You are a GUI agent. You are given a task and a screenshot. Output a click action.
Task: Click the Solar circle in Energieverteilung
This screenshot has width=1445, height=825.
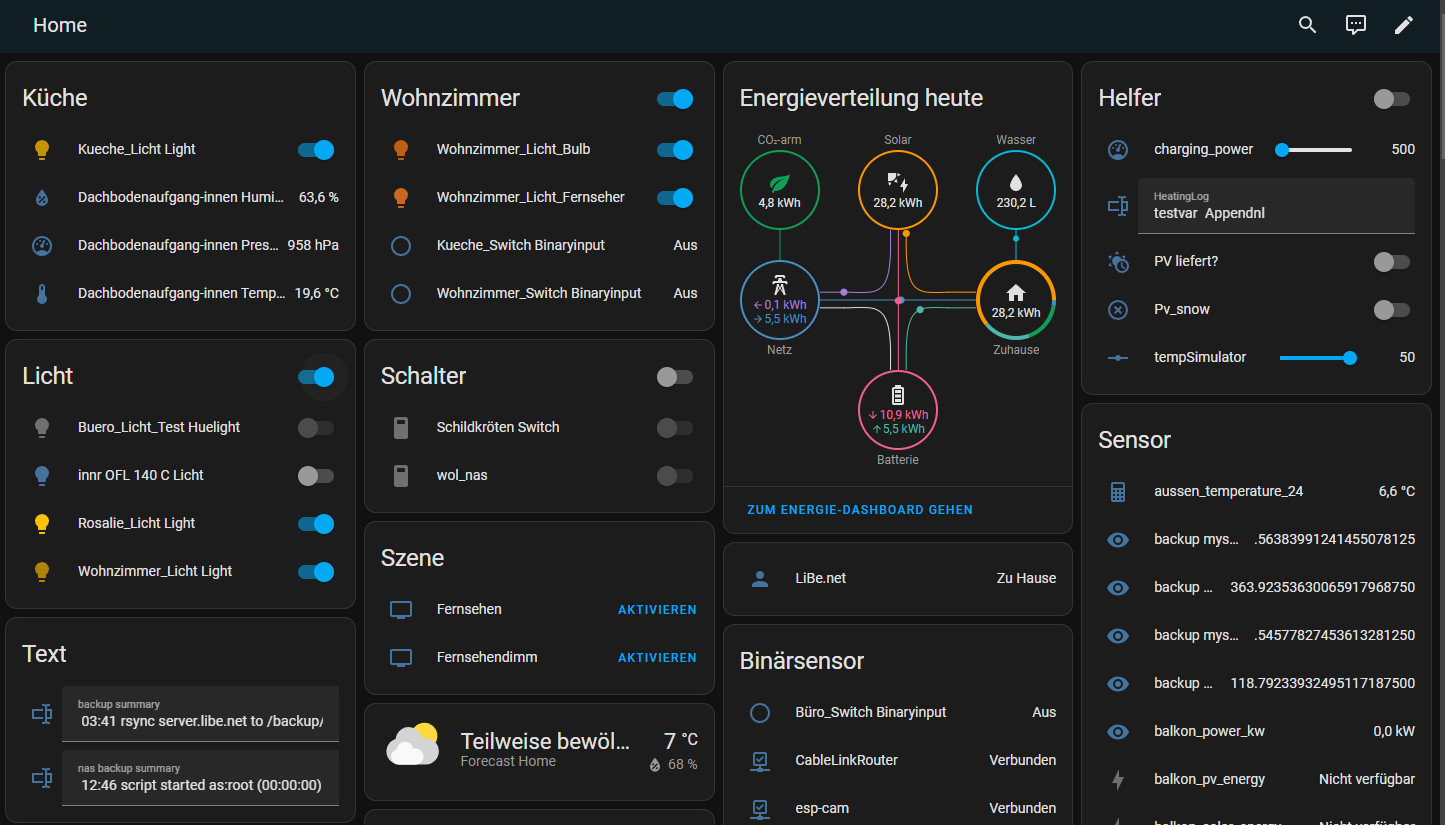[x=897, y=189]
